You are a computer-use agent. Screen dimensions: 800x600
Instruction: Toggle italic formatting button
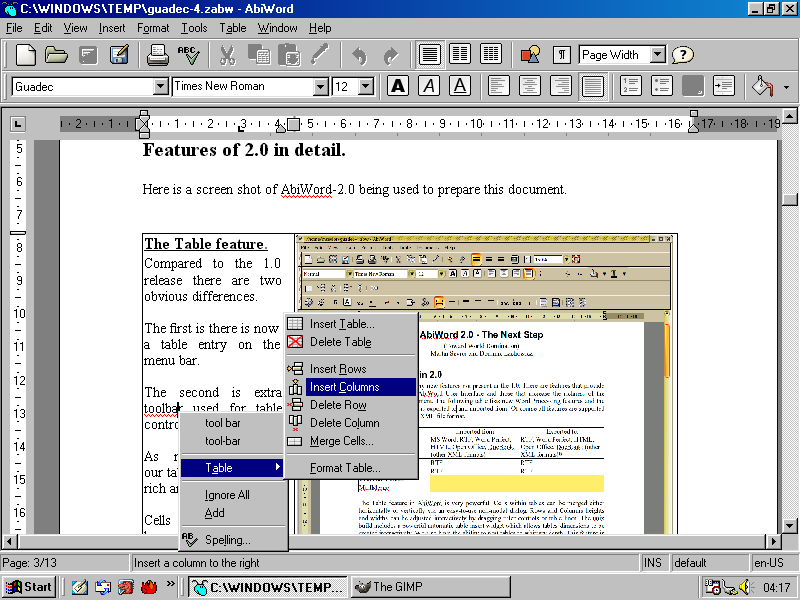[x=429, y=86]
